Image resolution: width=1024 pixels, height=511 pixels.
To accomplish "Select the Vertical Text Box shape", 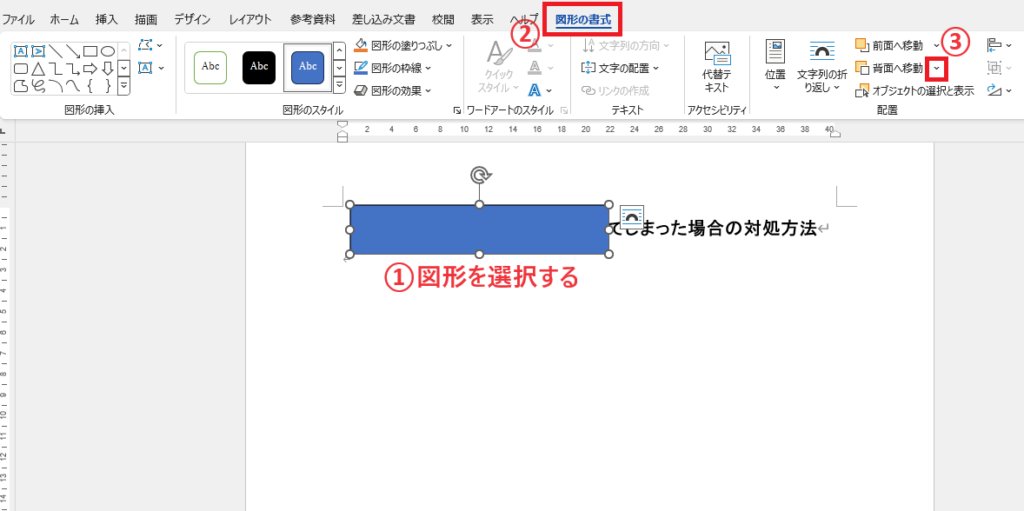I will tap(38, 51).
